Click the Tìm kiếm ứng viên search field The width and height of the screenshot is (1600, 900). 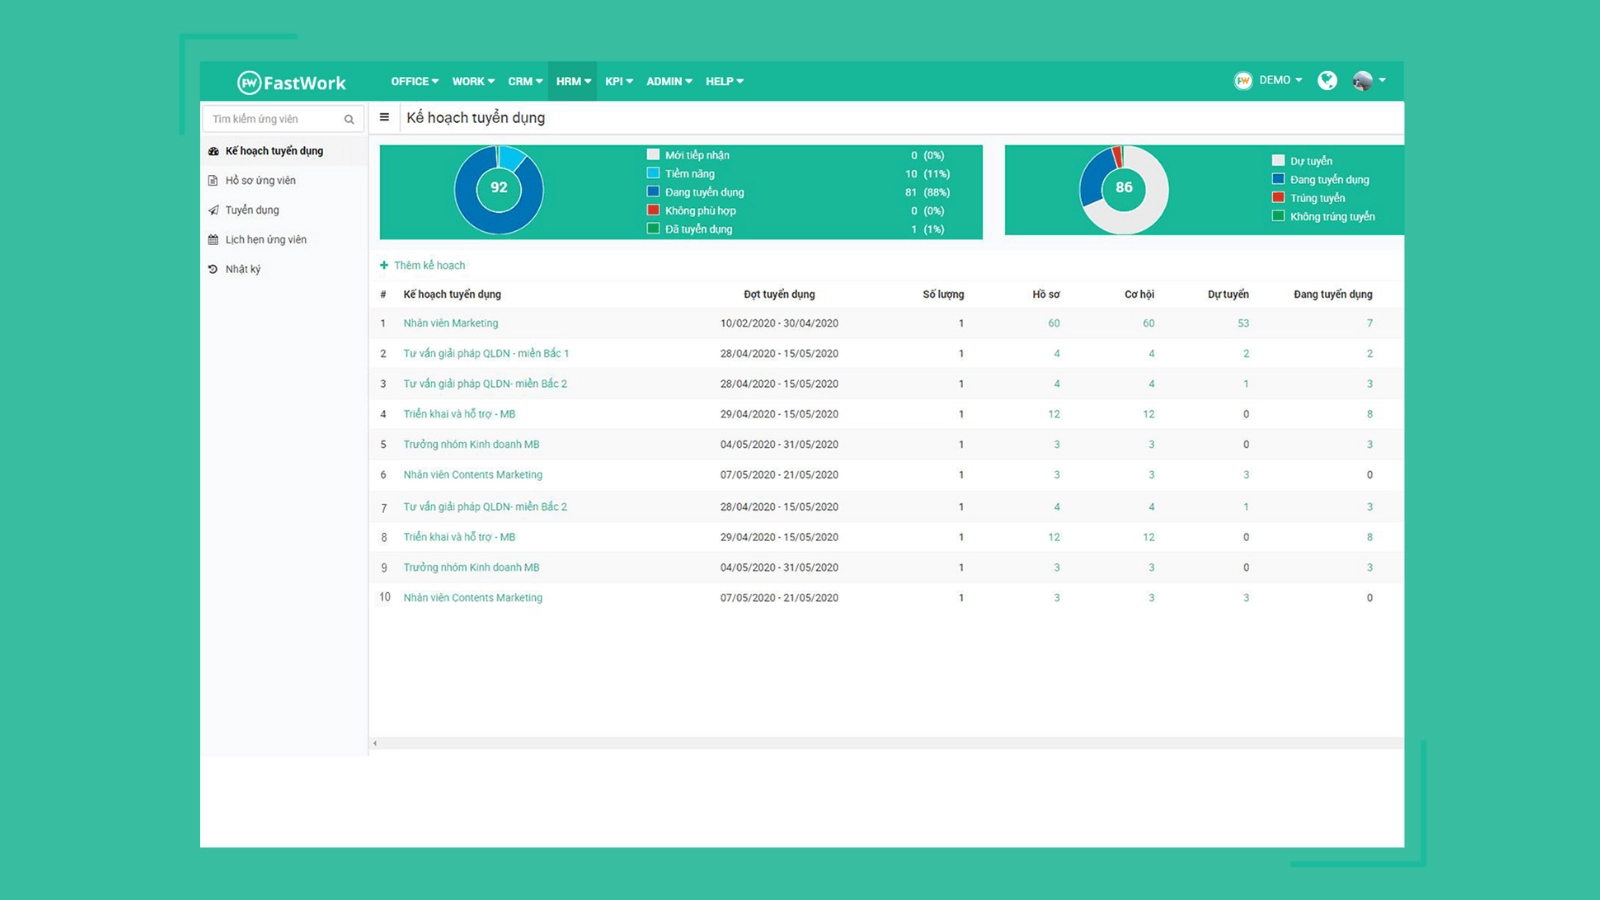pos(283,119)
